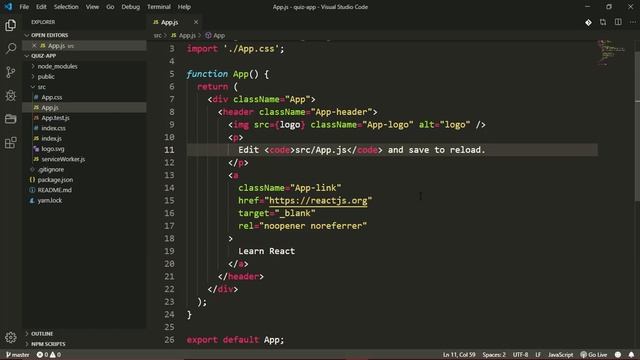Click the warnings count in status bar
The height and width of the screenshot is (360, 640).
(x=56, y=355)
